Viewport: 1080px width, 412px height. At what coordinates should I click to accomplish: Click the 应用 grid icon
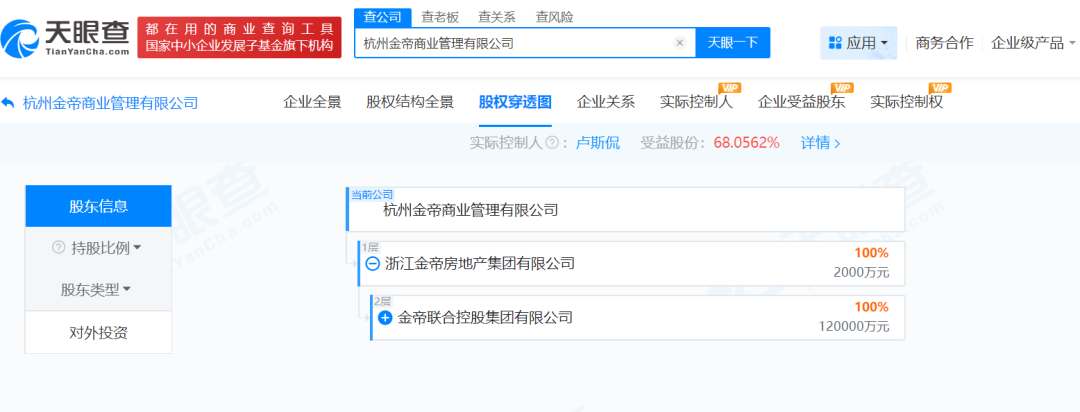pyautogui.click(x=834, y=43)
